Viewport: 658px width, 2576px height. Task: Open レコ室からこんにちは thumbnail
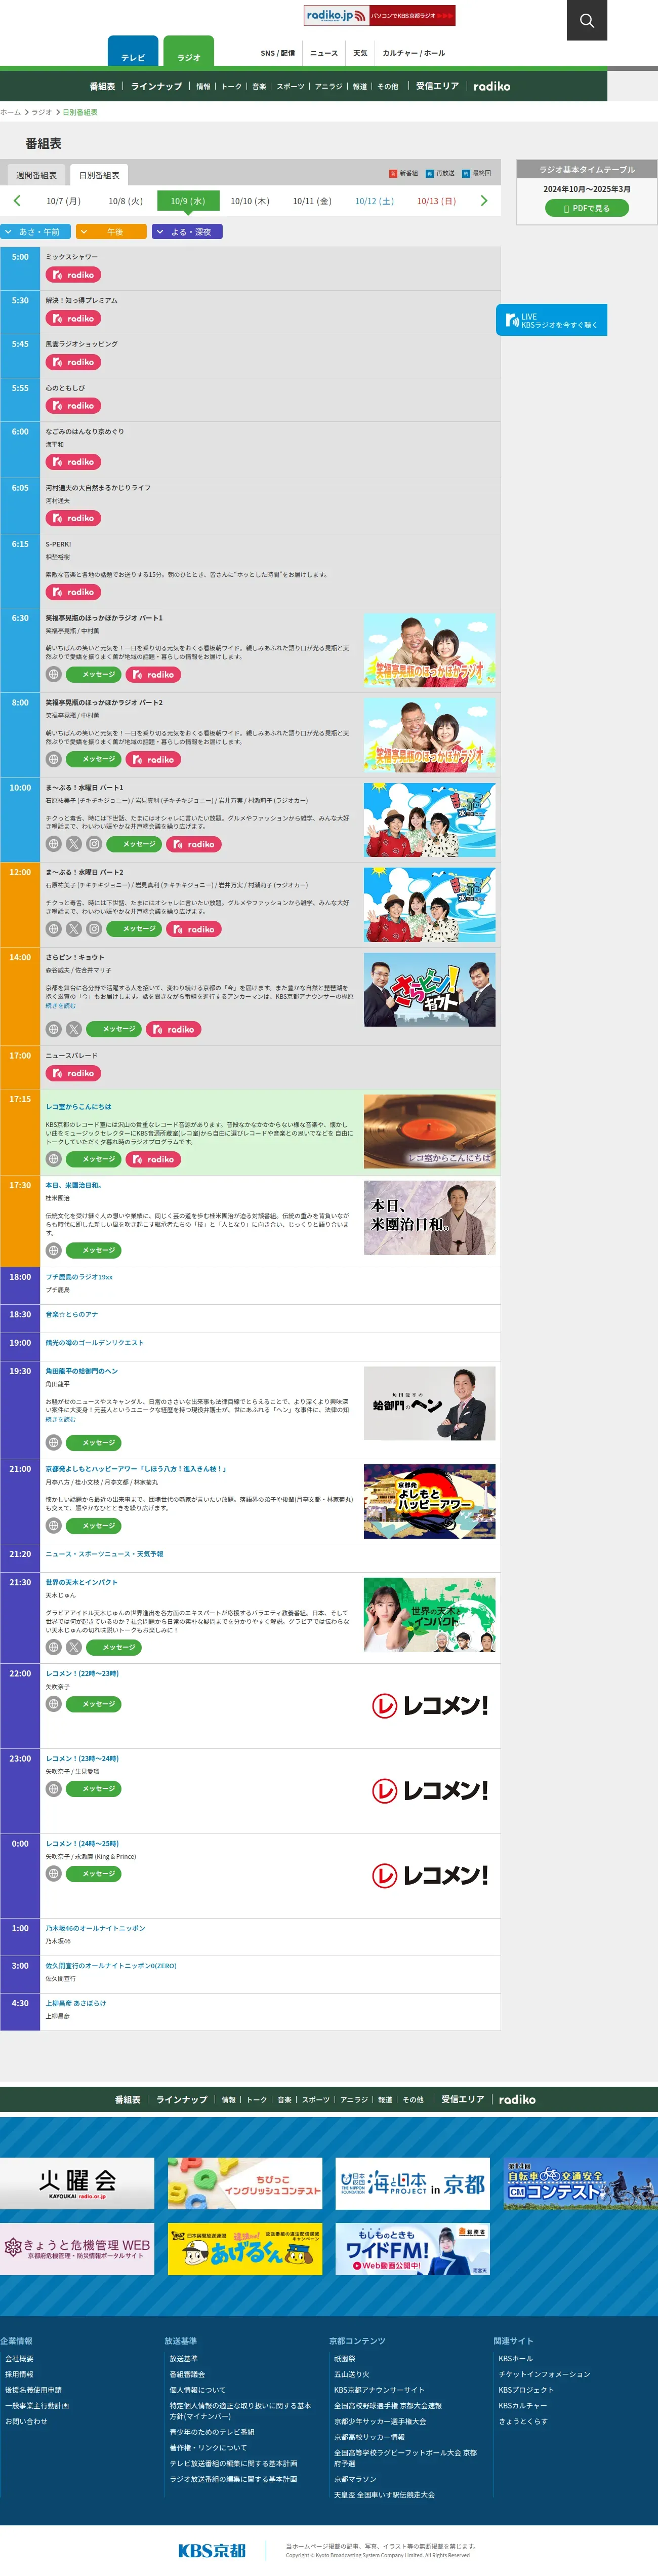tap(429, 1132)
